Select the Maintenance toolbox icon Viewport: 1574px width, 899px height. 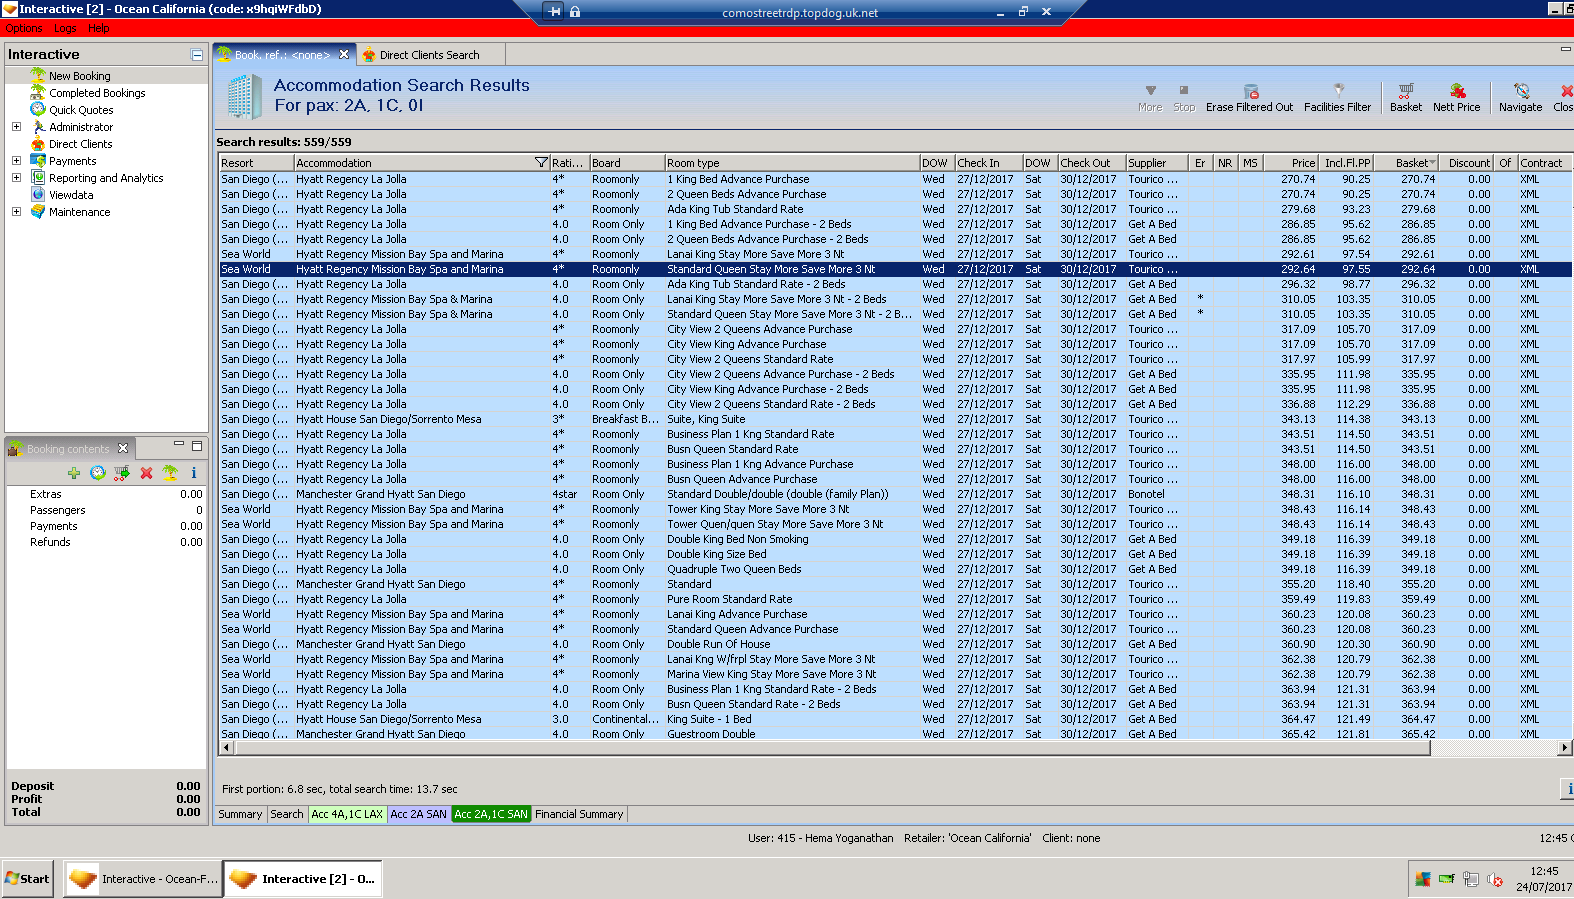point(38,211)
